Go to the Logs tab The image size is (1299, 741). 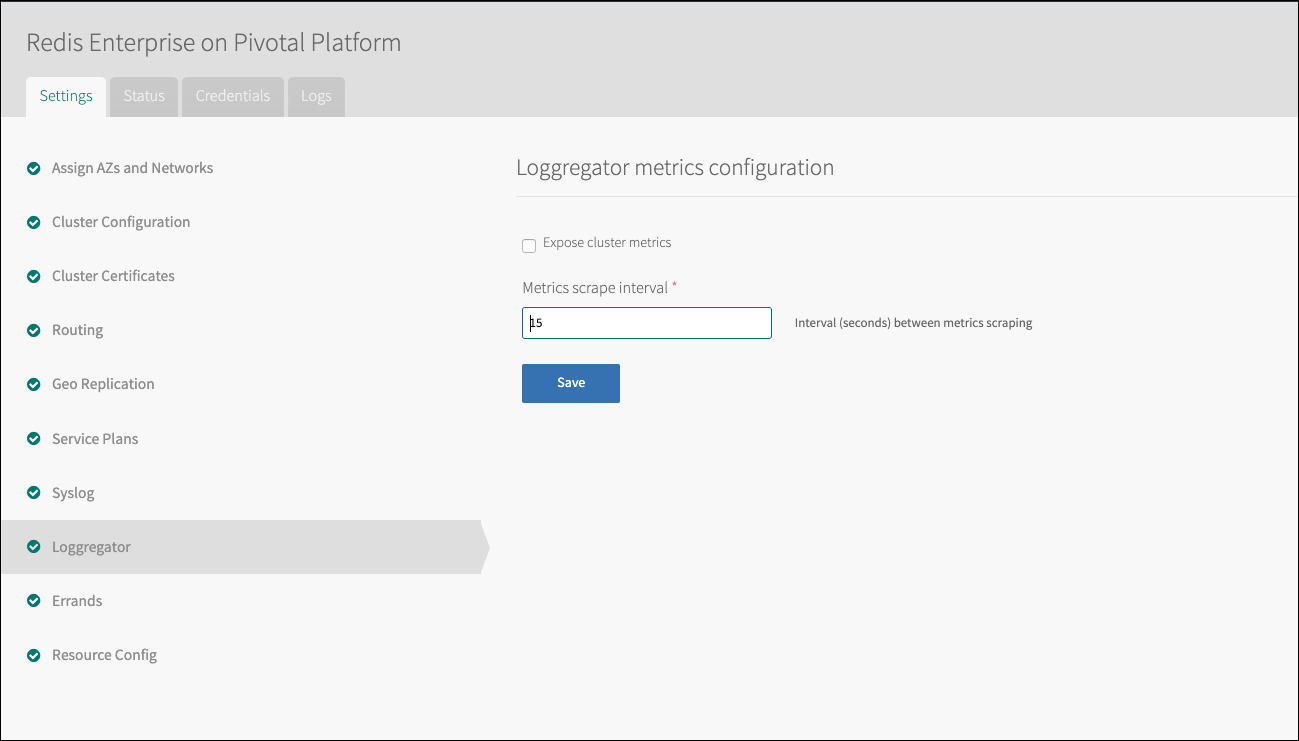click(x=316, y=96)
